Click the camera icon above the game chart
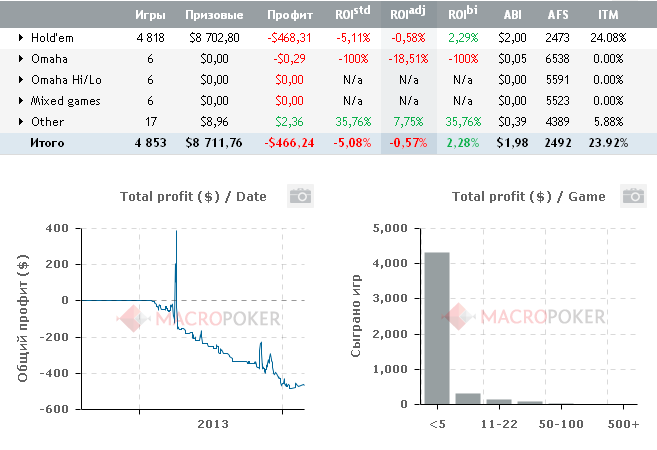Viewport: 657px width, 450px height. pyautogui.click(x=633, y=195)
